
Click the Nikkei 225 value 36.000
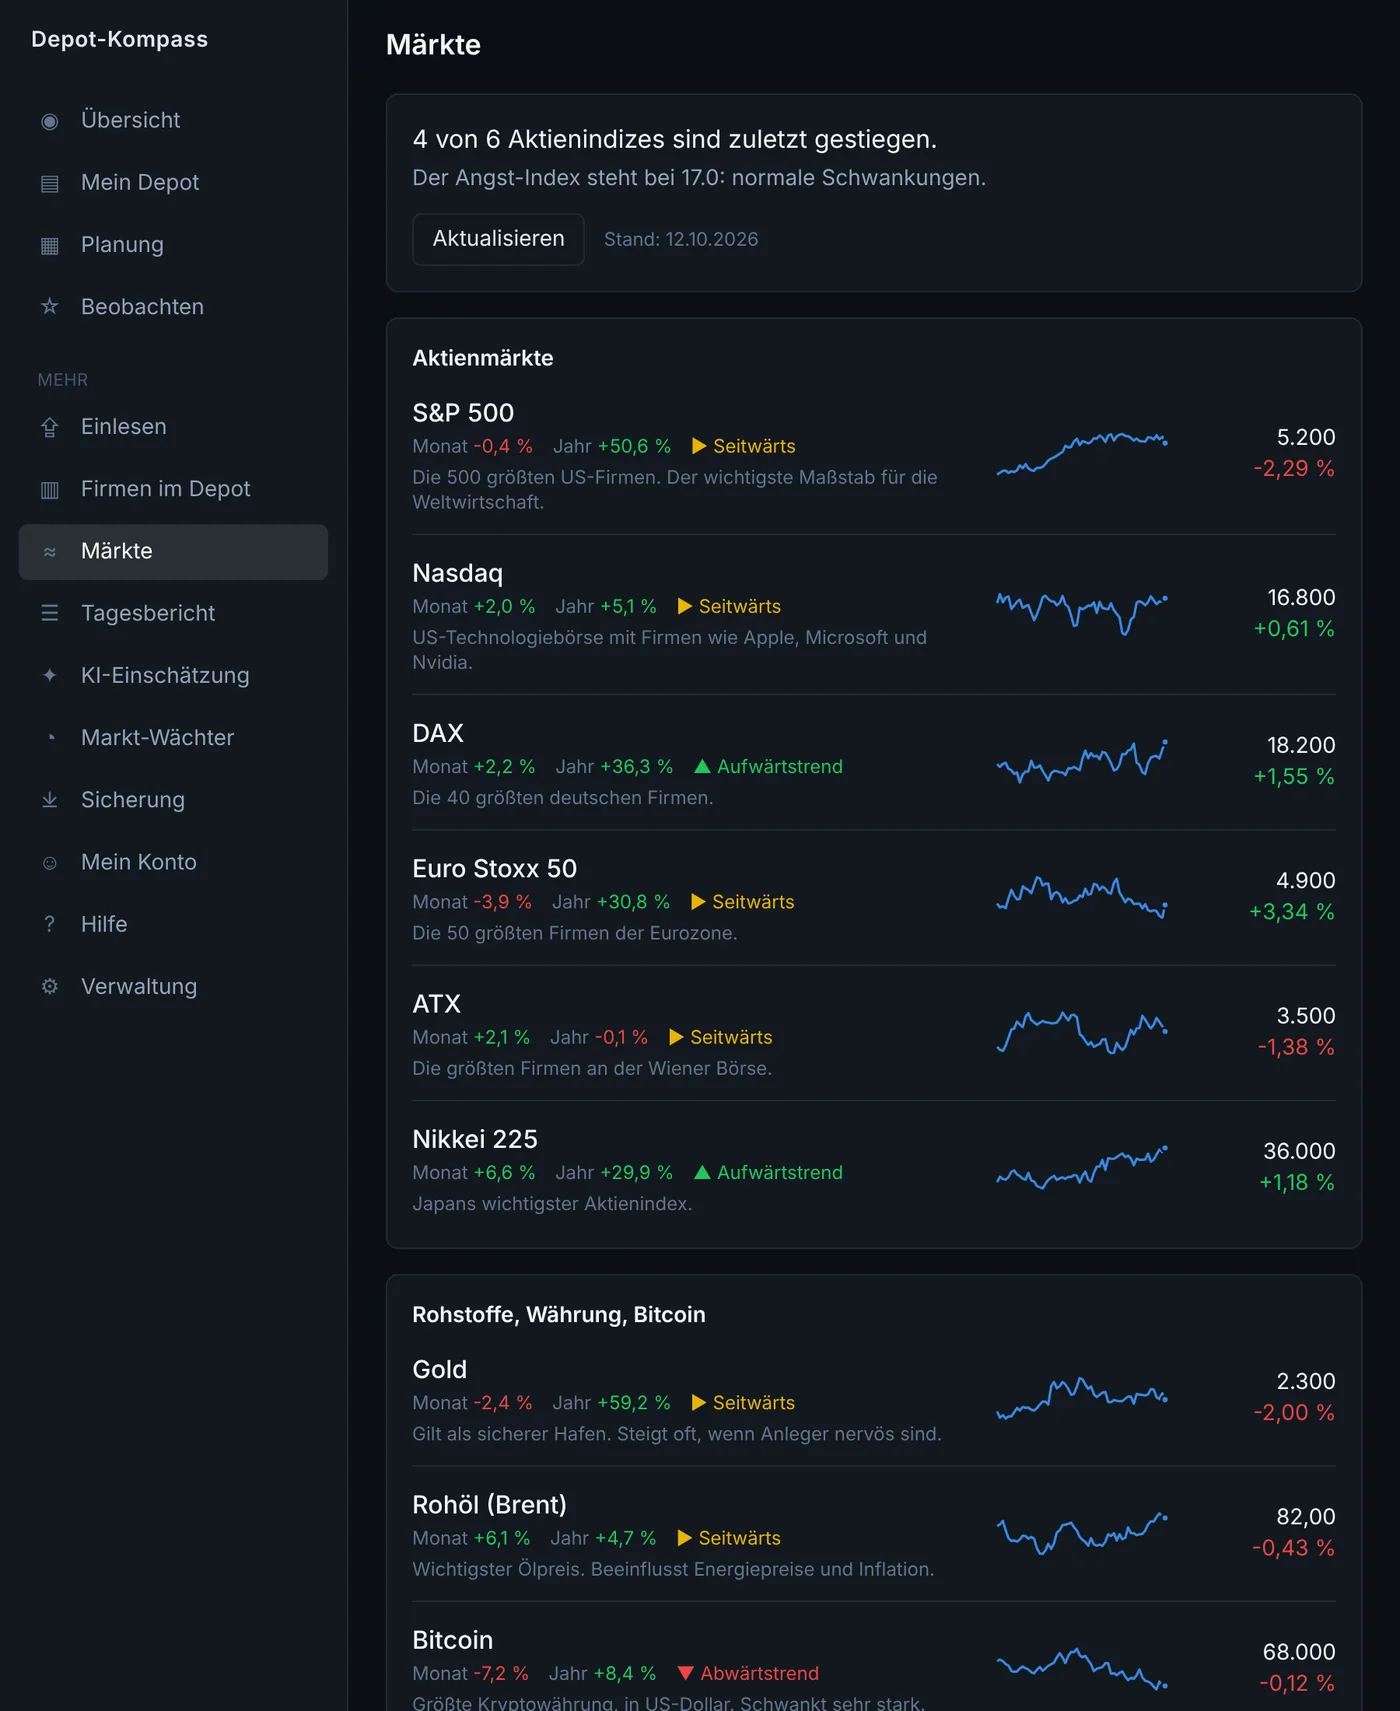1299,1151
